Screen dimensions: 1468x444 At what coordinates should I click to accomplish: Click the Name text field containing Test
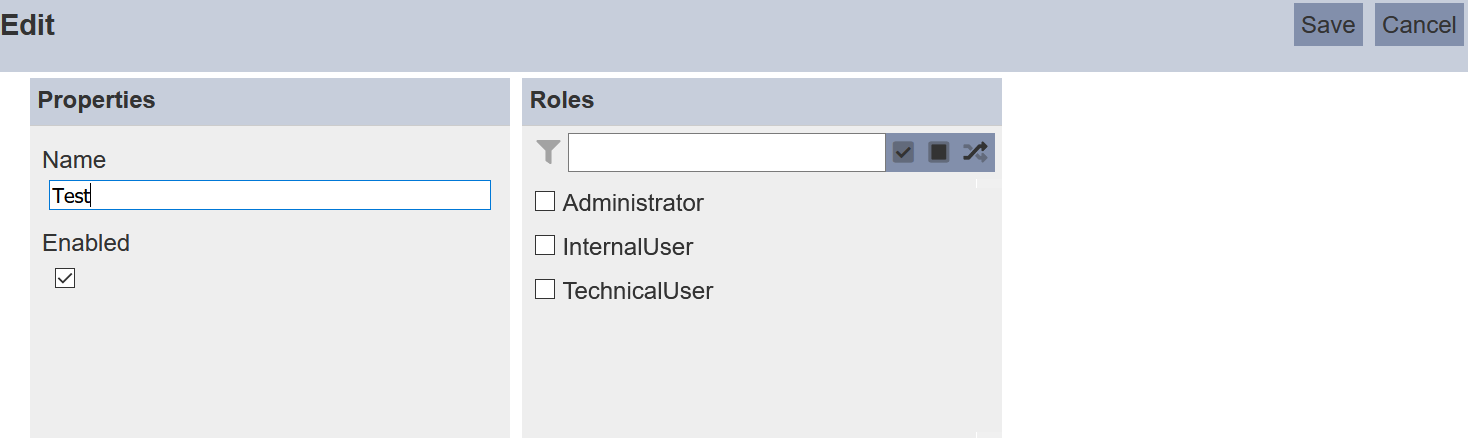point(270,195)
